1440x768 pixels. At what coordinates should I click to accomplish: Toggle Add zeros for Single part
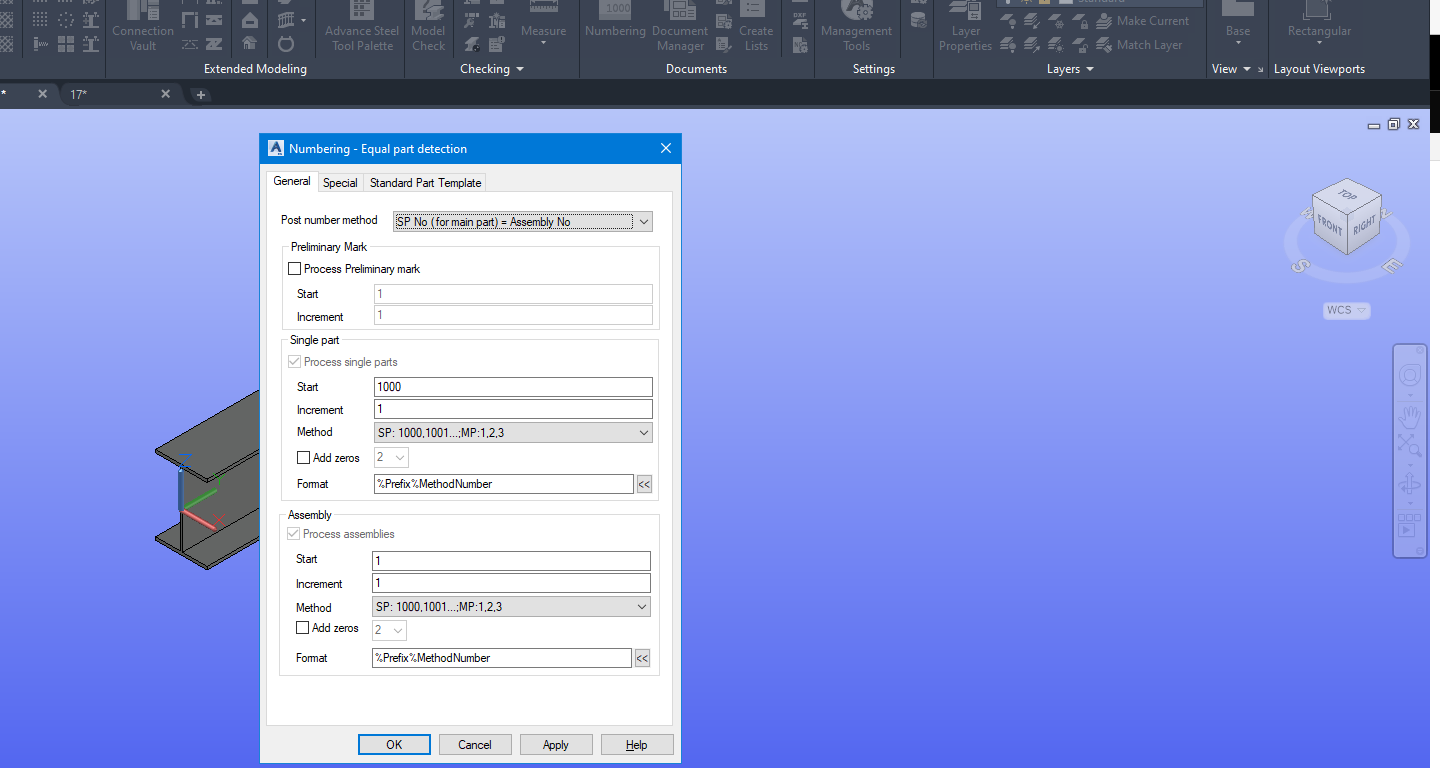click(304, 458)
